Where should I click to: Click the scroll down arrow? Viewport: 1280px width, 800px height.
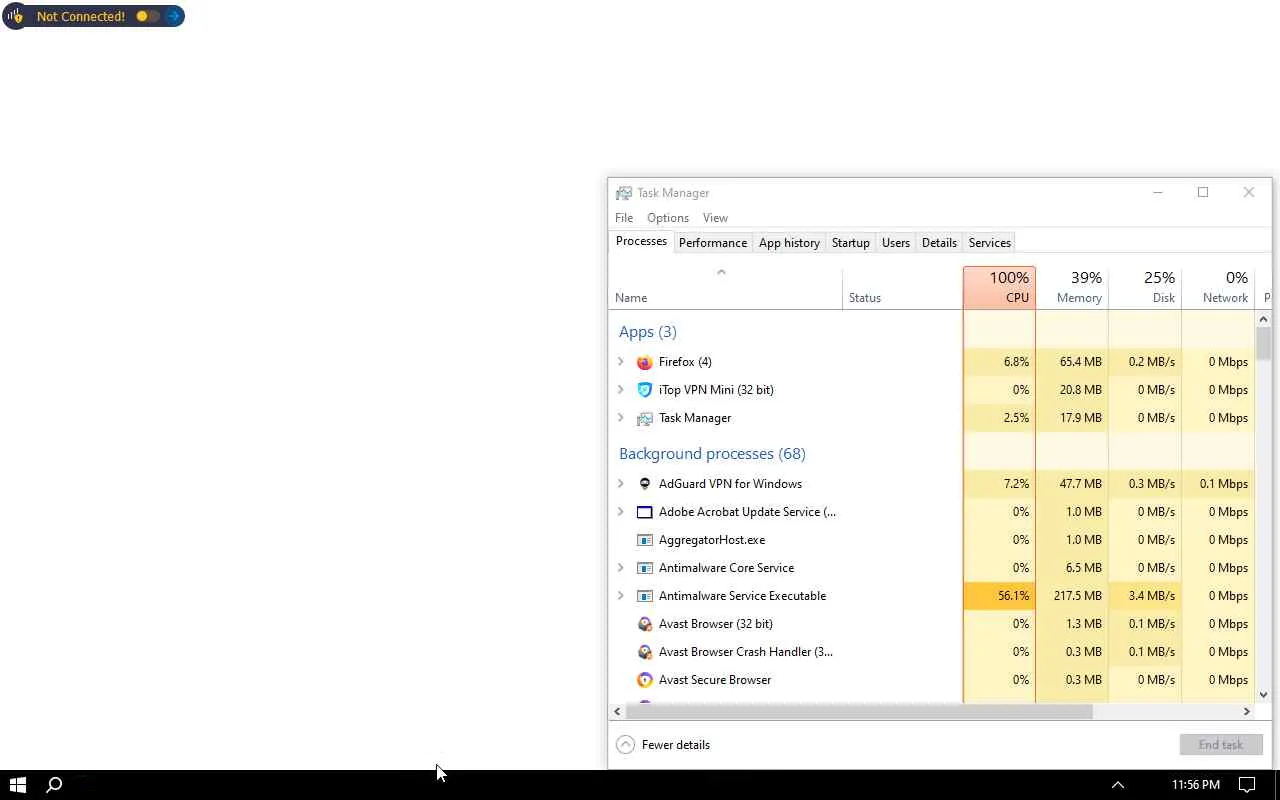pos(1264,695)
